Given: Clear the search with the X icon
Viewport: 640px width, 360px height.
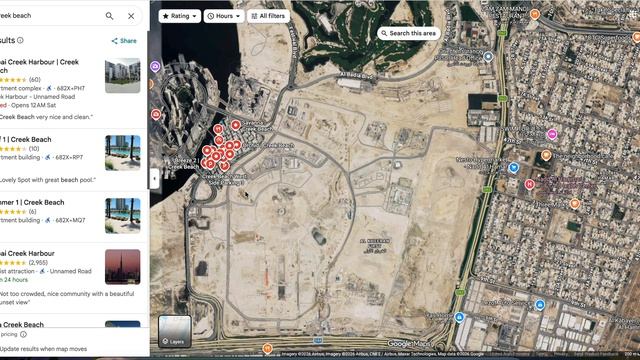Looking at the screenshot, I should [131, 16].
